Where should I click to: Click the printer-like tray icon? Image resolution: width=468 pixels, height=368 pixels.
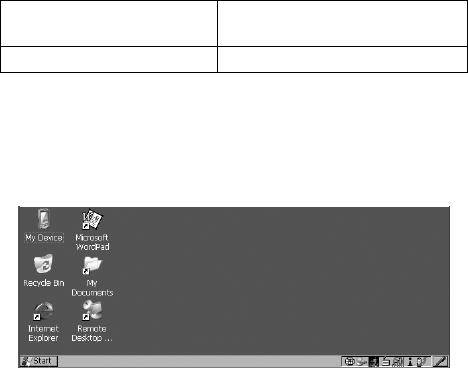pyautogui.click(x=386, y=362)
